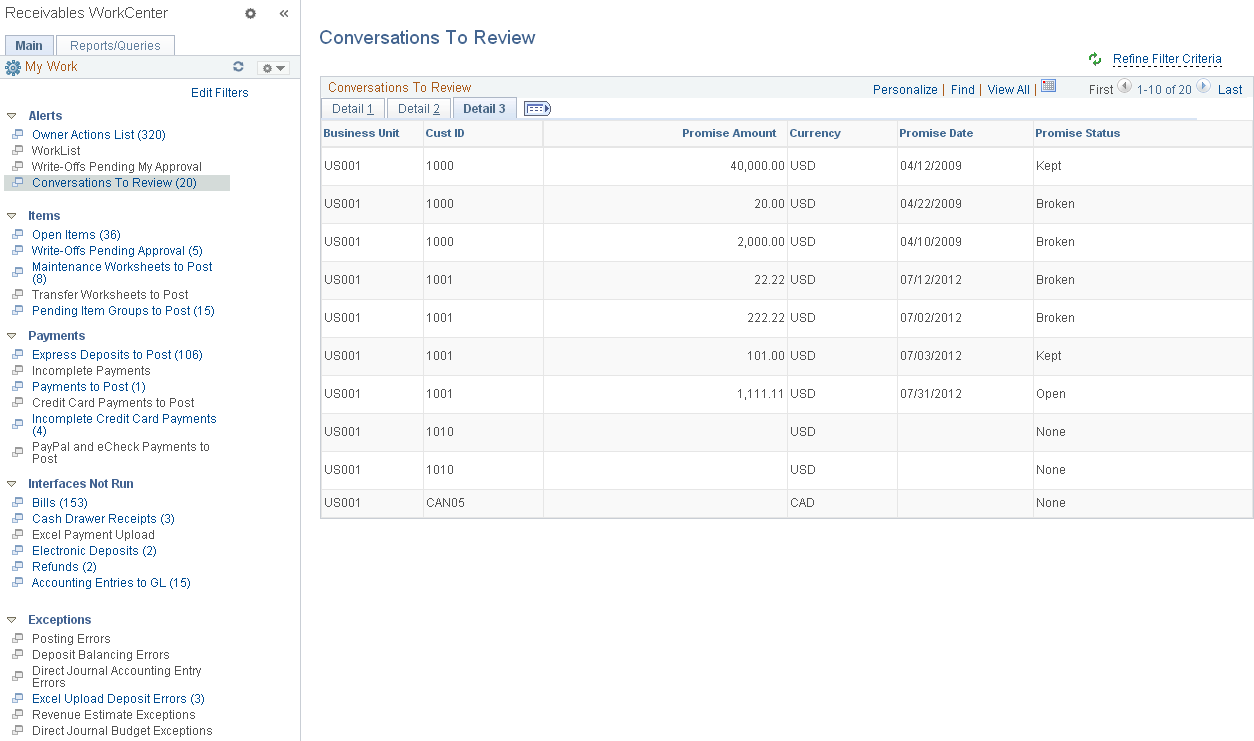Open Excel Upload Deposit Errors (3)
1254x741 pixels.
(x=118, y=699)
